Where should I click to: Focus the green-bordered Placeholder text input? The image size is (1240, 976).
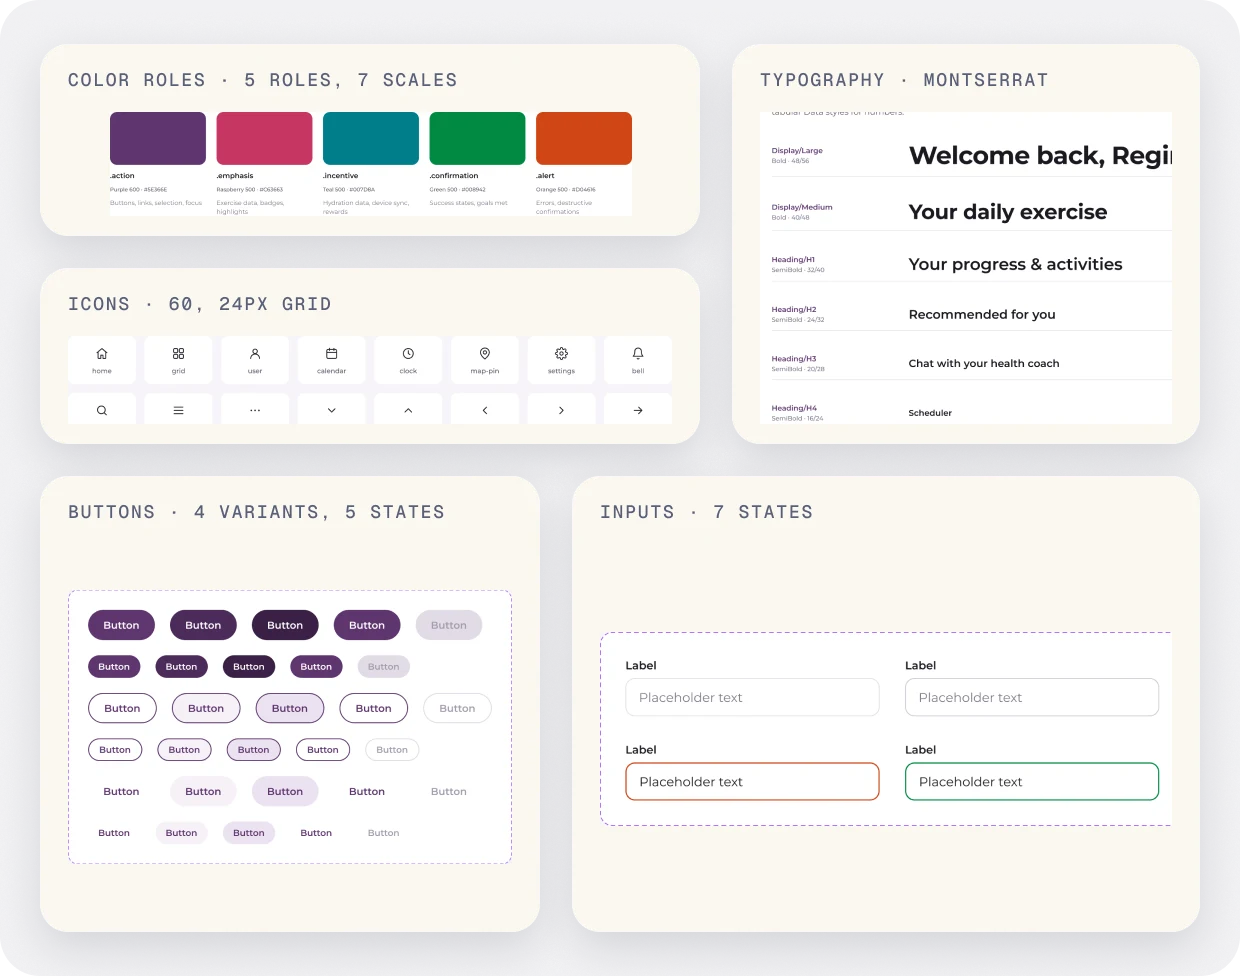(1032, 782)
